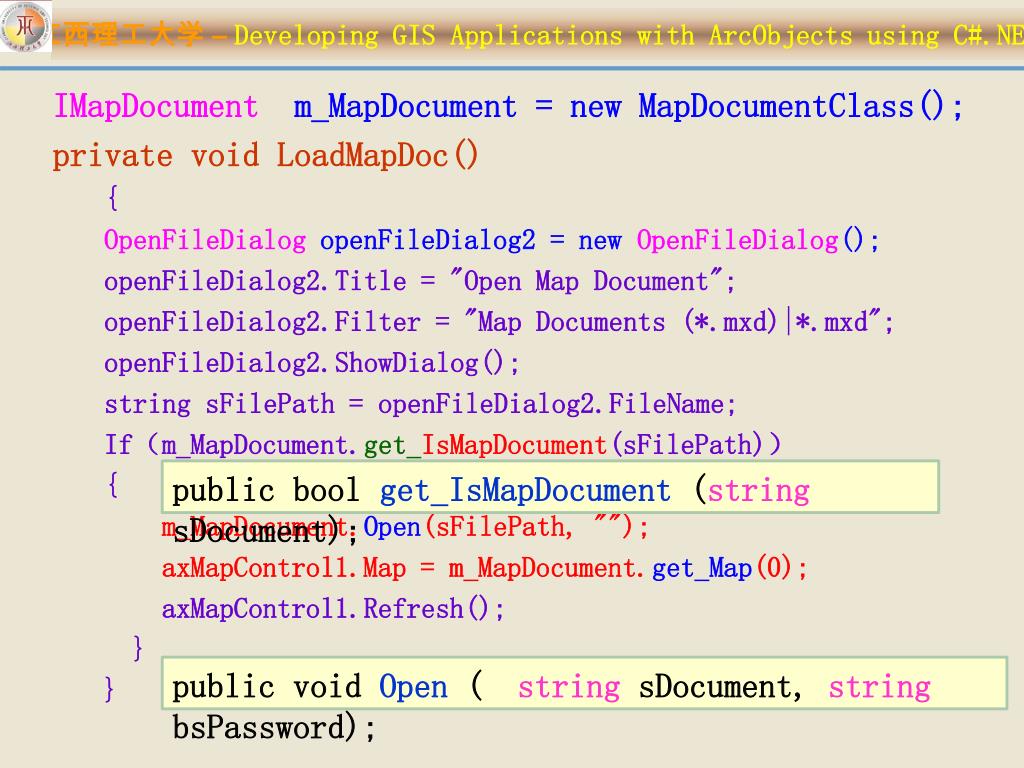The height and width of the screenshot is (768, 1024).
Task: Click the "openFileDialog2.Title" assignment line
Action: tap(420, 281)
